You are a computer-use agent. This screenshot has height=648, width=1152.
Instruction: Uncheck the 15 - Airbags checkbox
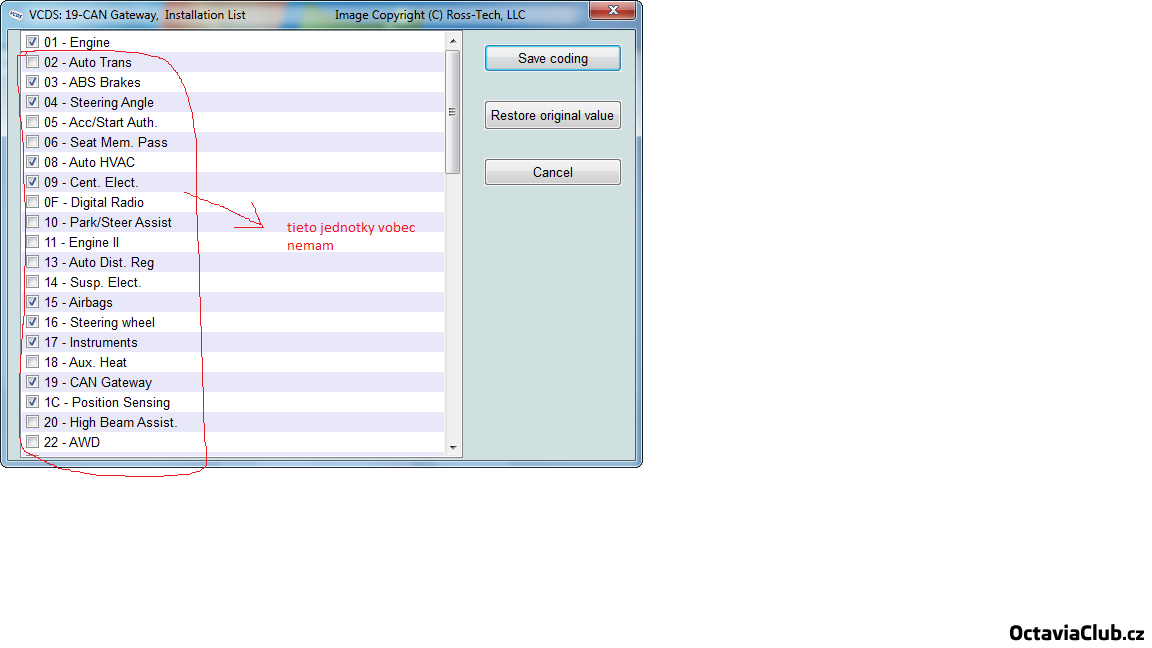pyautogui.click(x=33, y=302)
